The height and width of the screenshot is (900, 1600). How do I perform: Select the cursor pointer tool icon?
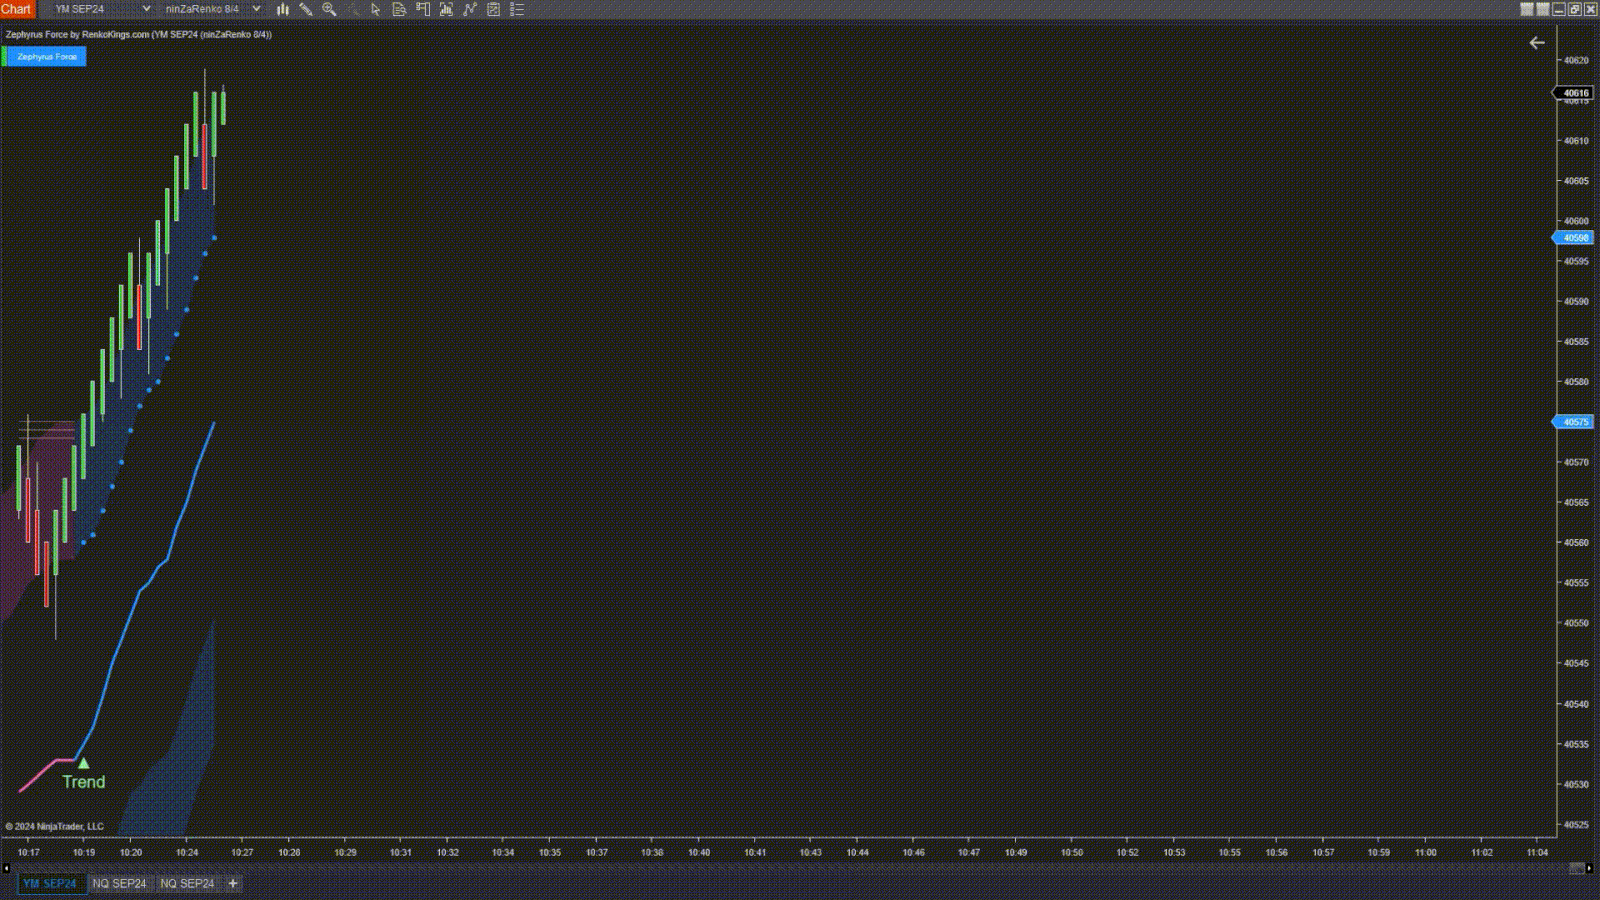[376, 9]
